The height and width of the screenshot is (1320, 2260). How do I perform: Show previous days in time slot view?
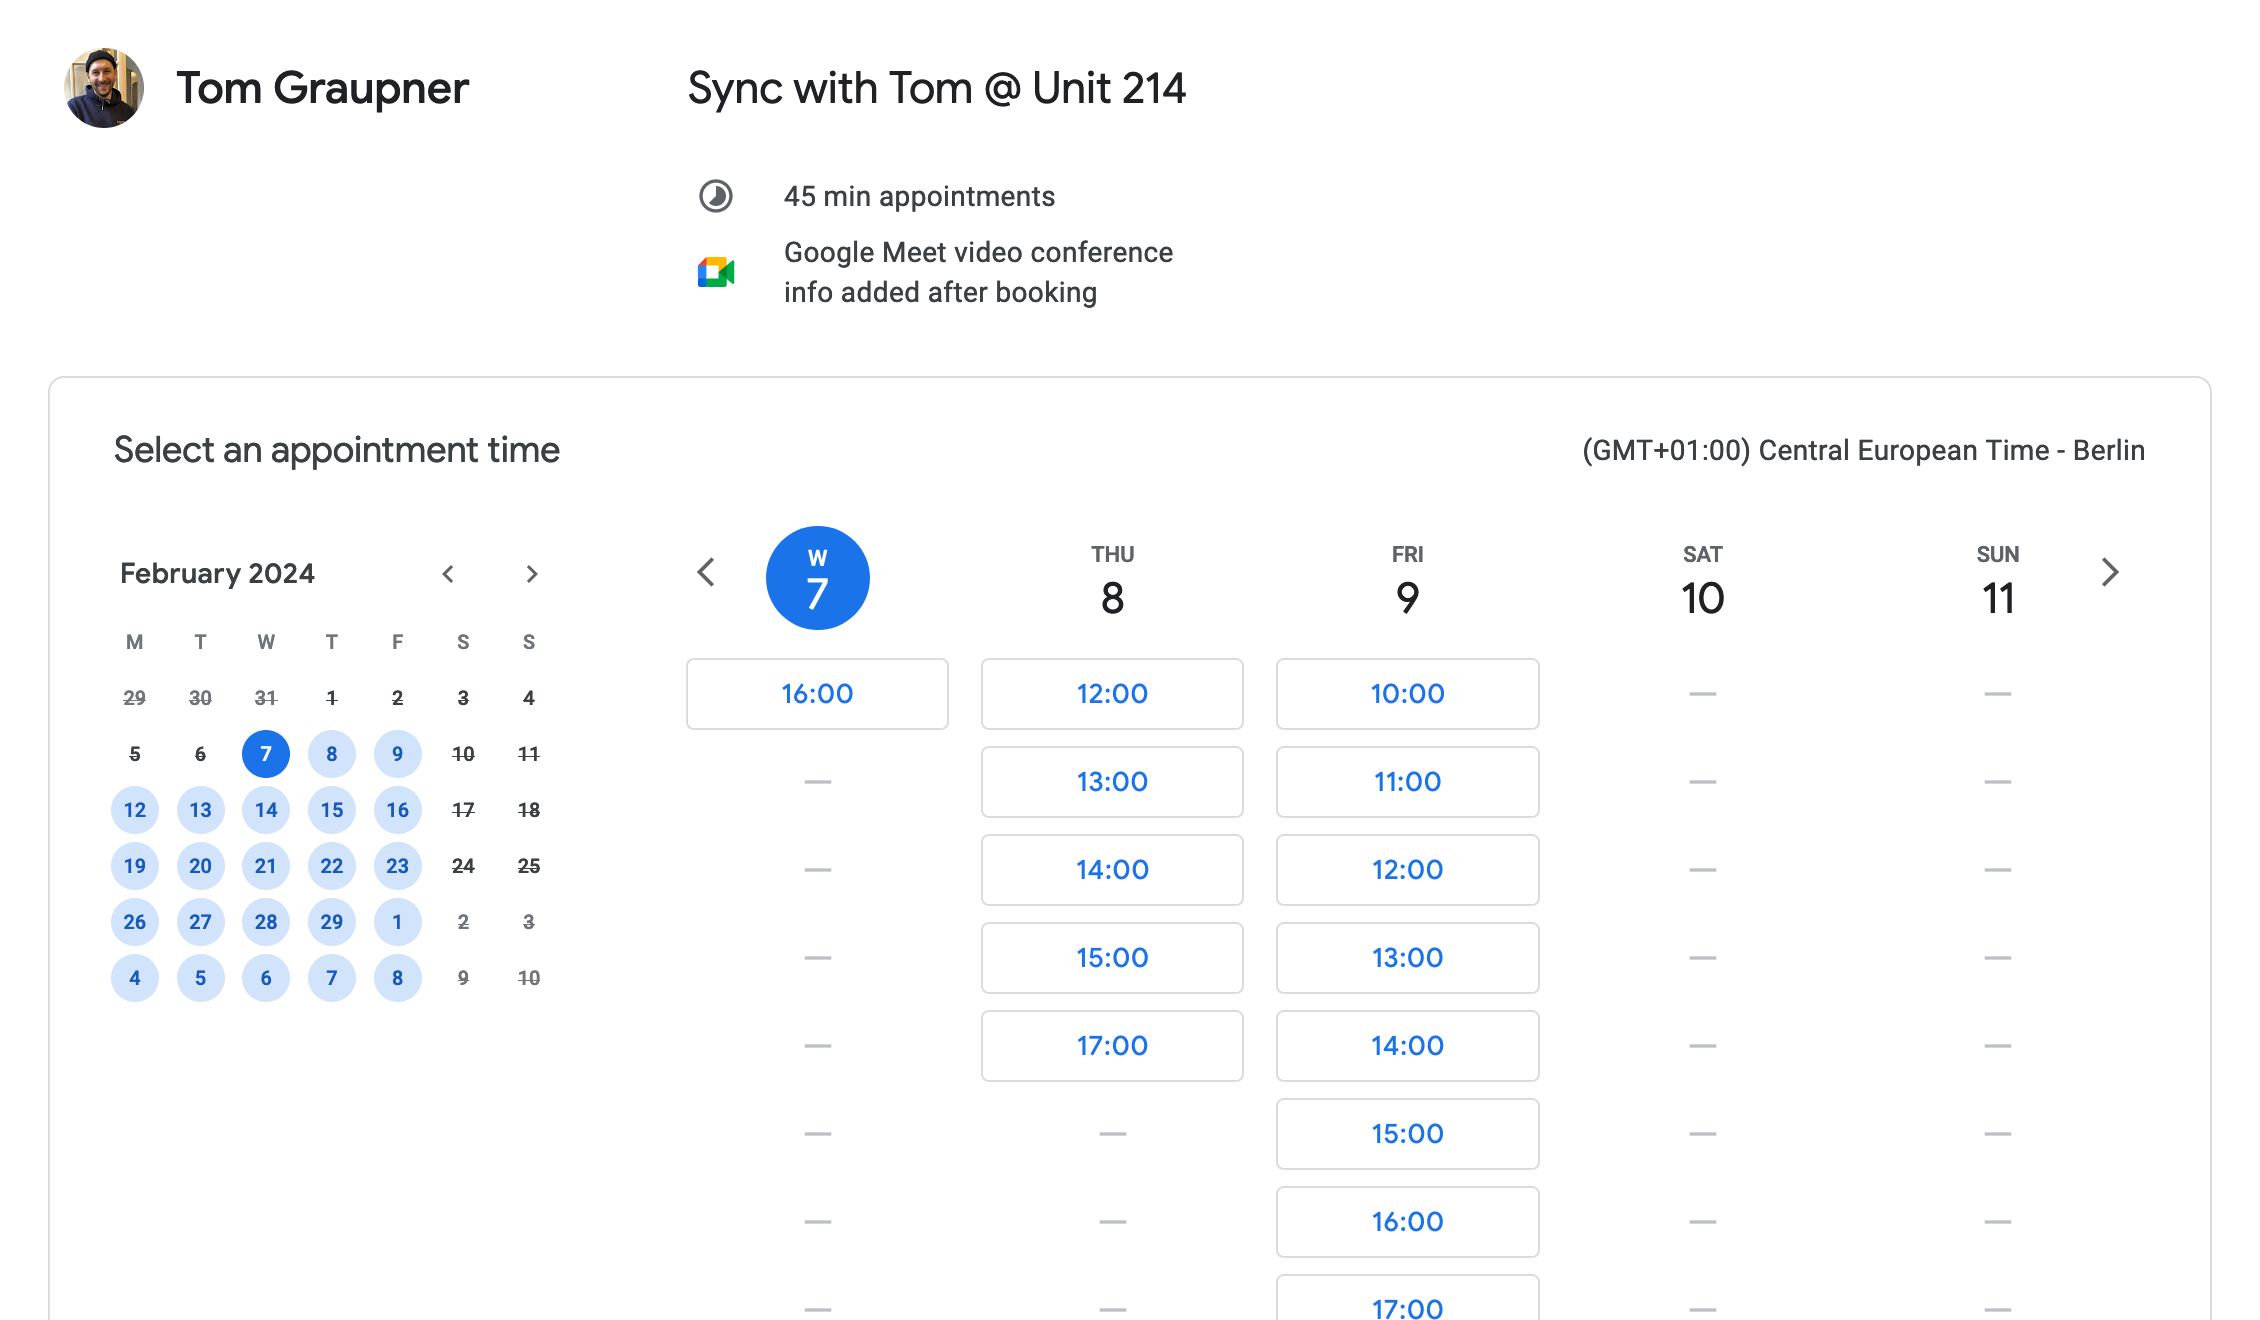(x=706, y=573)
